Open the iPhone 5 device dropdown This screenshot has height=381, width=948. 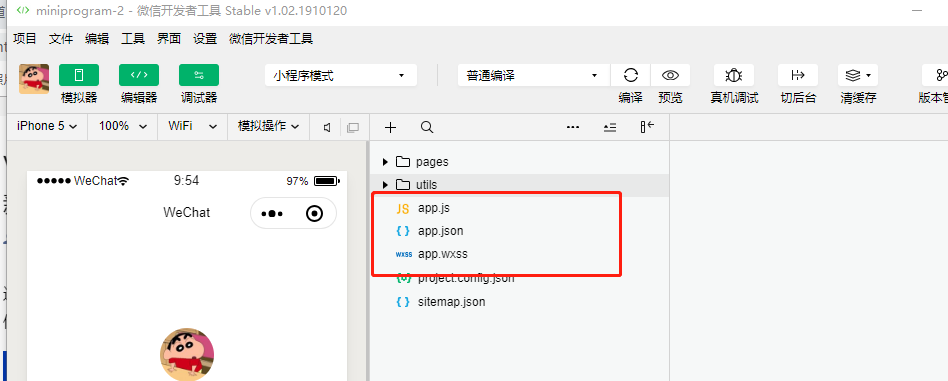pyautogui.click(x=47, y=126)
